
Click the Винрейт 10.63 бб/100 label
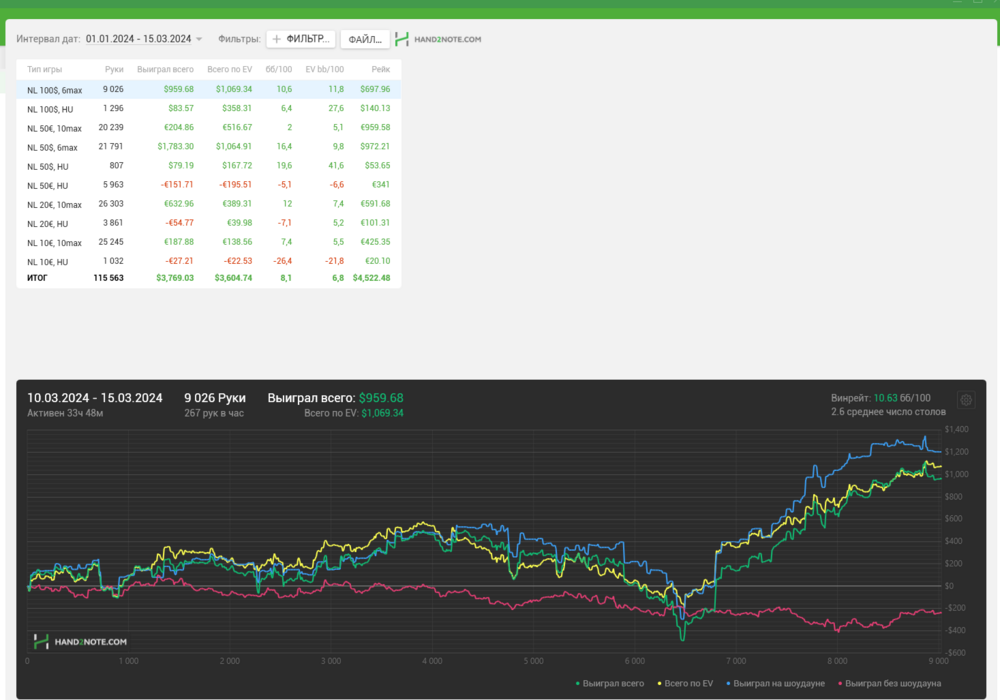point(880,398)
